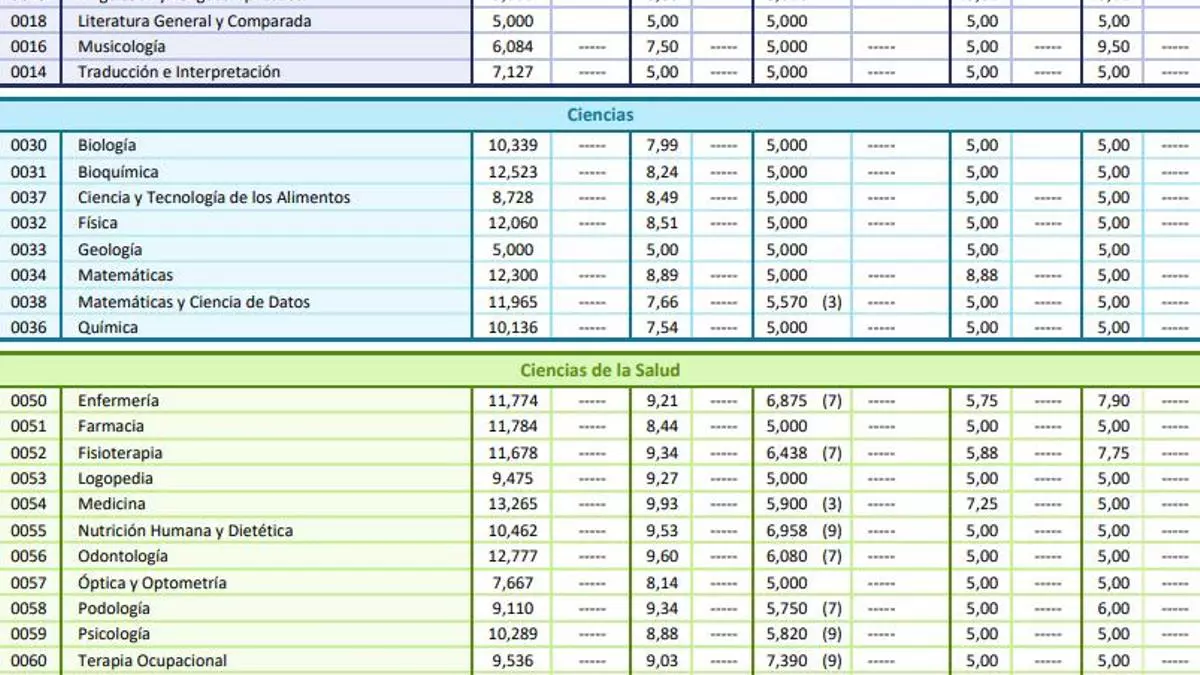Click code '0037' in the Alimentos row

point(28,197)
